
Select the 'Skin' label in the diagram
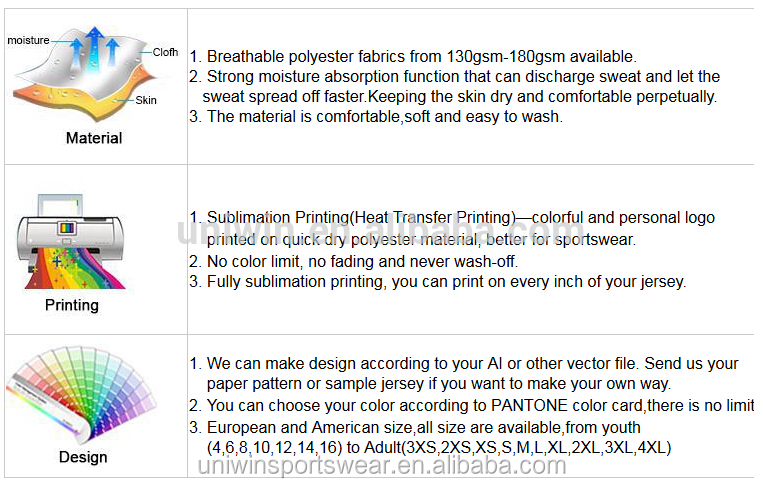click(x=146, y=100)
